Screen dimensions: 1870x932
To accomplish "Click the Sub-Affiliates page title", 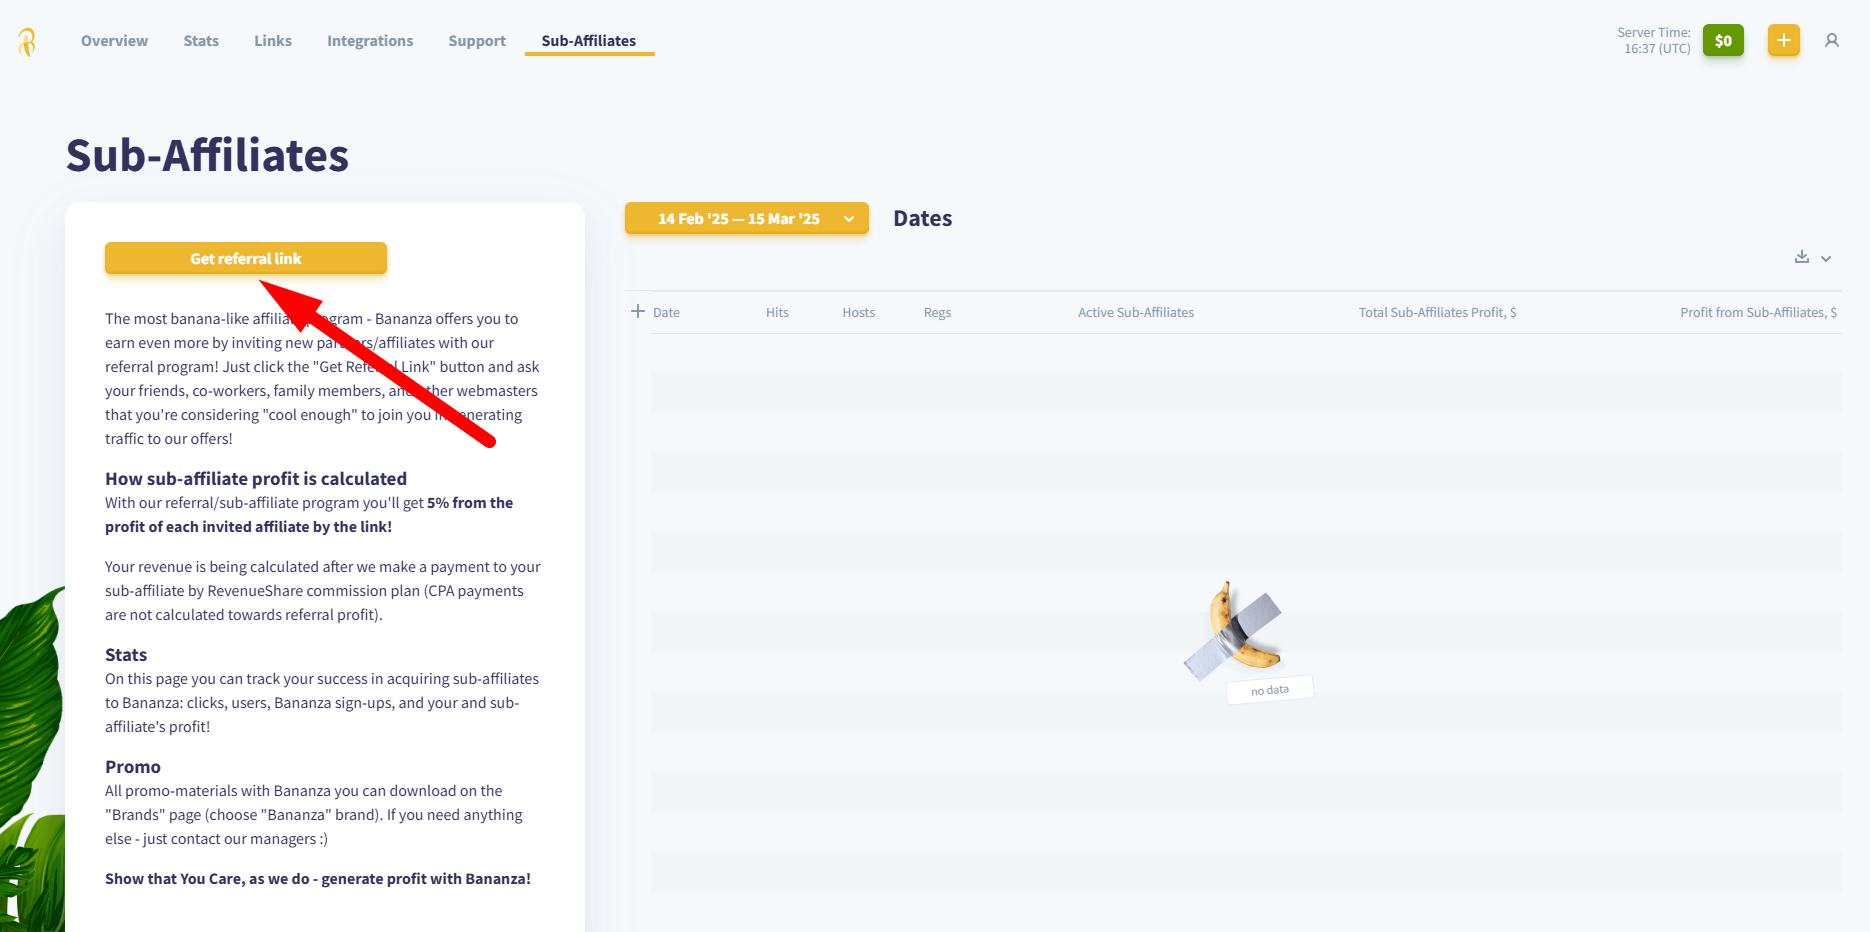I will click(x=208, y=155).
